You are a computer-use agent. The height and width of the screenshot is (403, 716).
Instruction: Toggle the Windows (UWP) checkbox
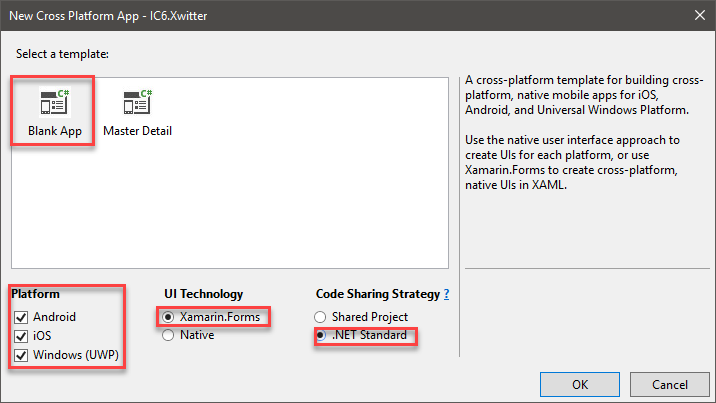point(21,355)
